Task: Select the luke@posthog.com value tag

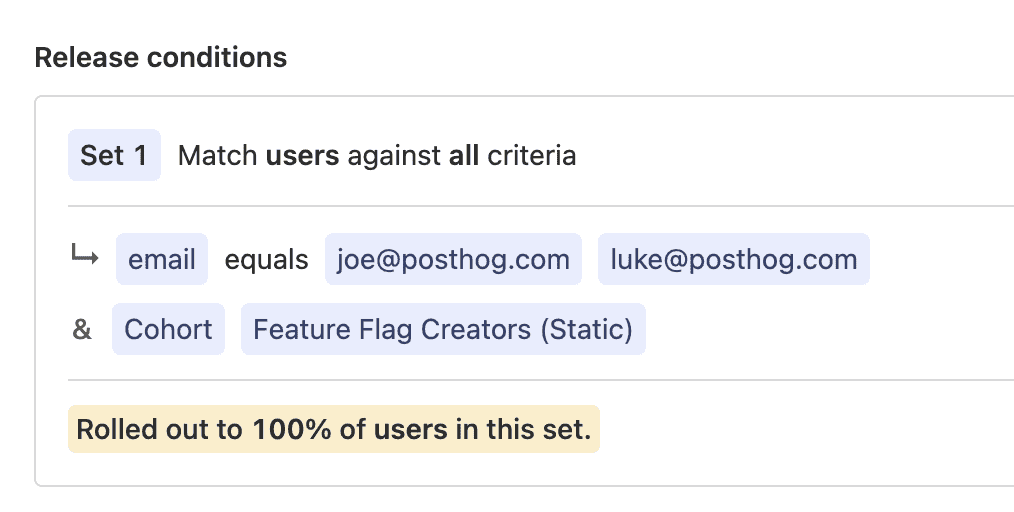Action: 733,260
